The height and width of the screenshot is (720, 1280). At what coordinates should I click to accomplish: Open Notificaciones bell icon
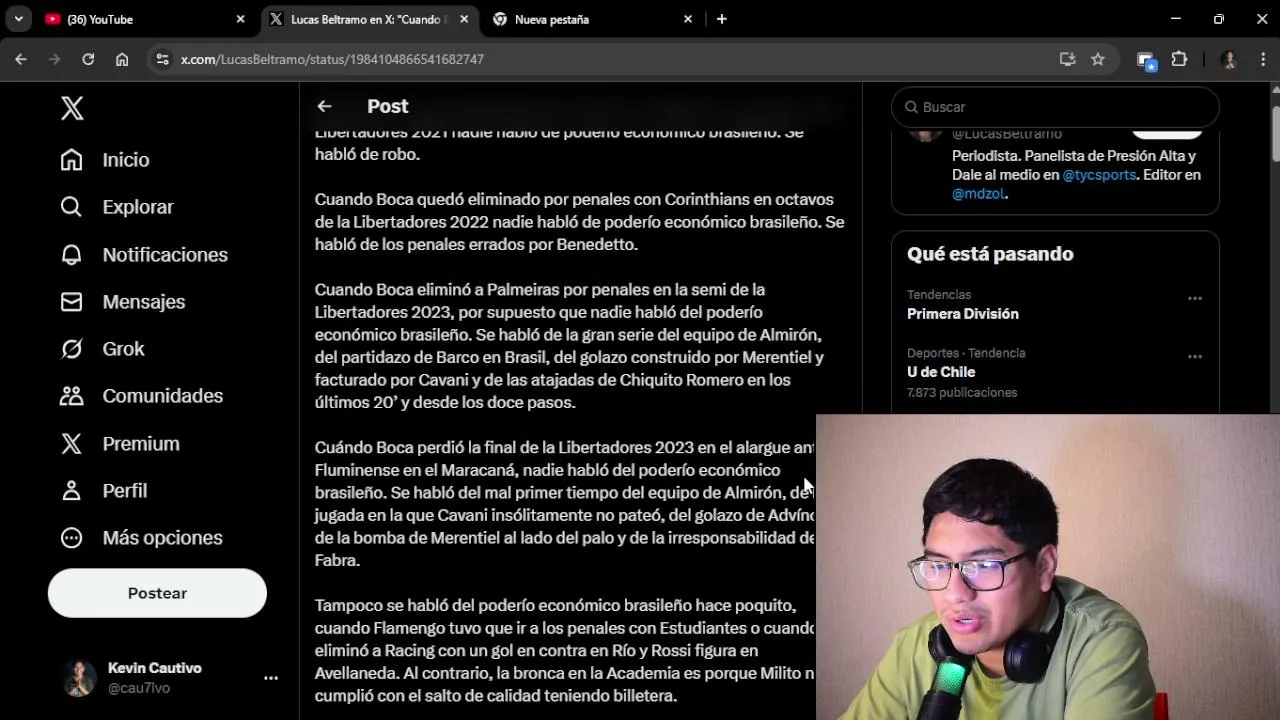click(71, 254)
